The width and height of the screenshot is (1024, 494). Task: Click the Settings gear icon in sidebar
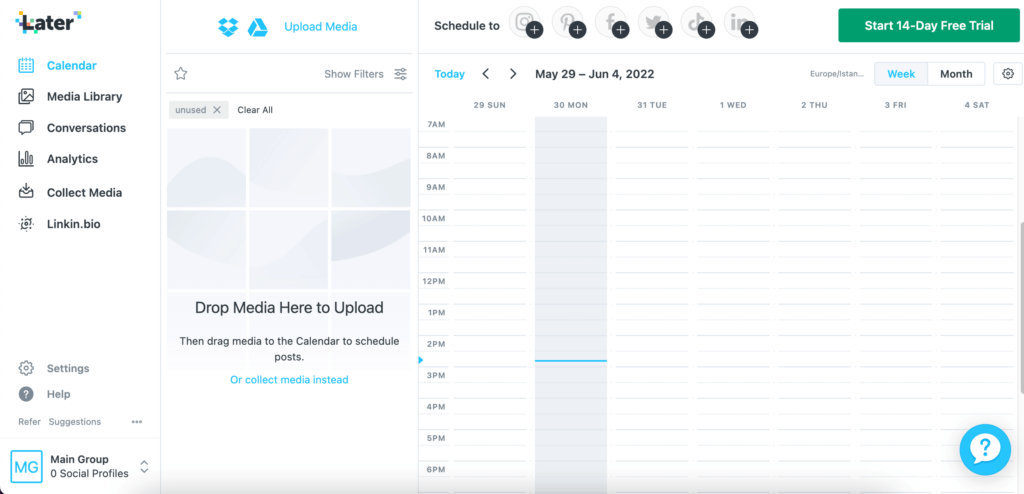[x=26, y=368]
